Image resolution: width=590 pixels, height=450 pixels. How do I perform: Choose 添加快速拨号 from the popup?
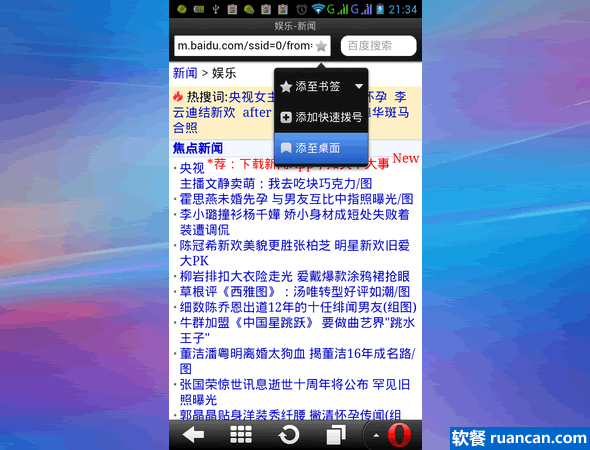tap(321, 117)
